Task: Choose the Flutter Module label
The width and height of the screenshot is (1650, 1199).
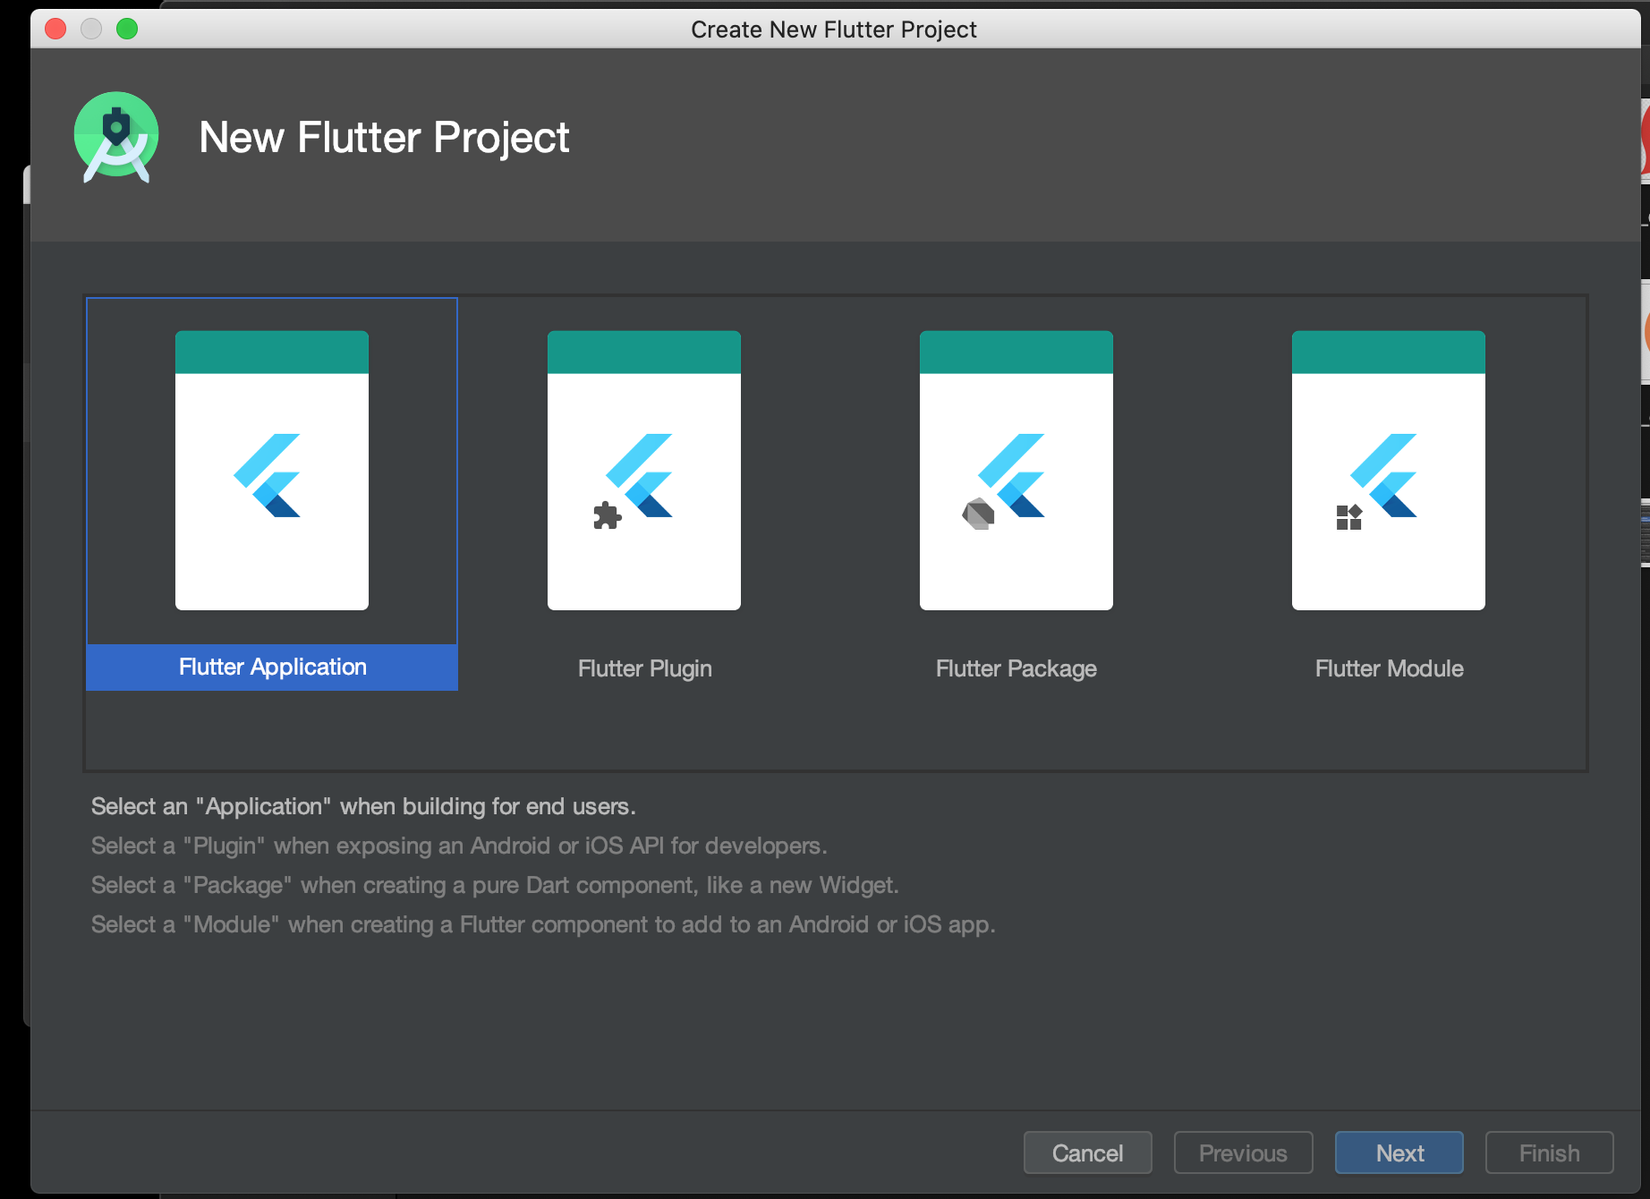Action: (x=1389, y=668)
